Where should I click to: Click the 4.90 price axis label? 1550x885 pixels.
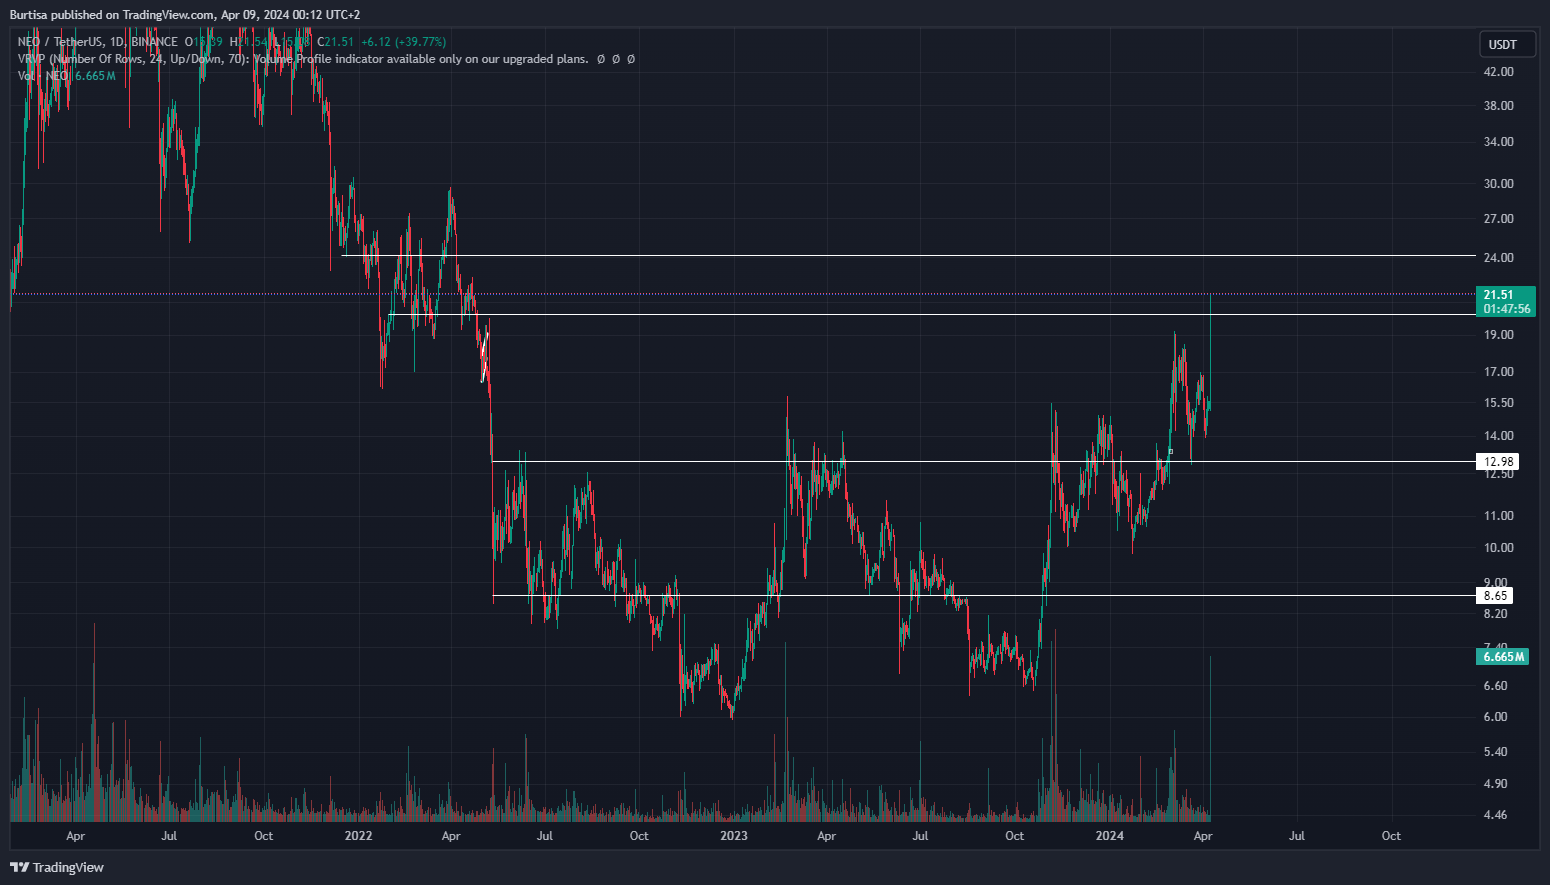click(1495, 784)
